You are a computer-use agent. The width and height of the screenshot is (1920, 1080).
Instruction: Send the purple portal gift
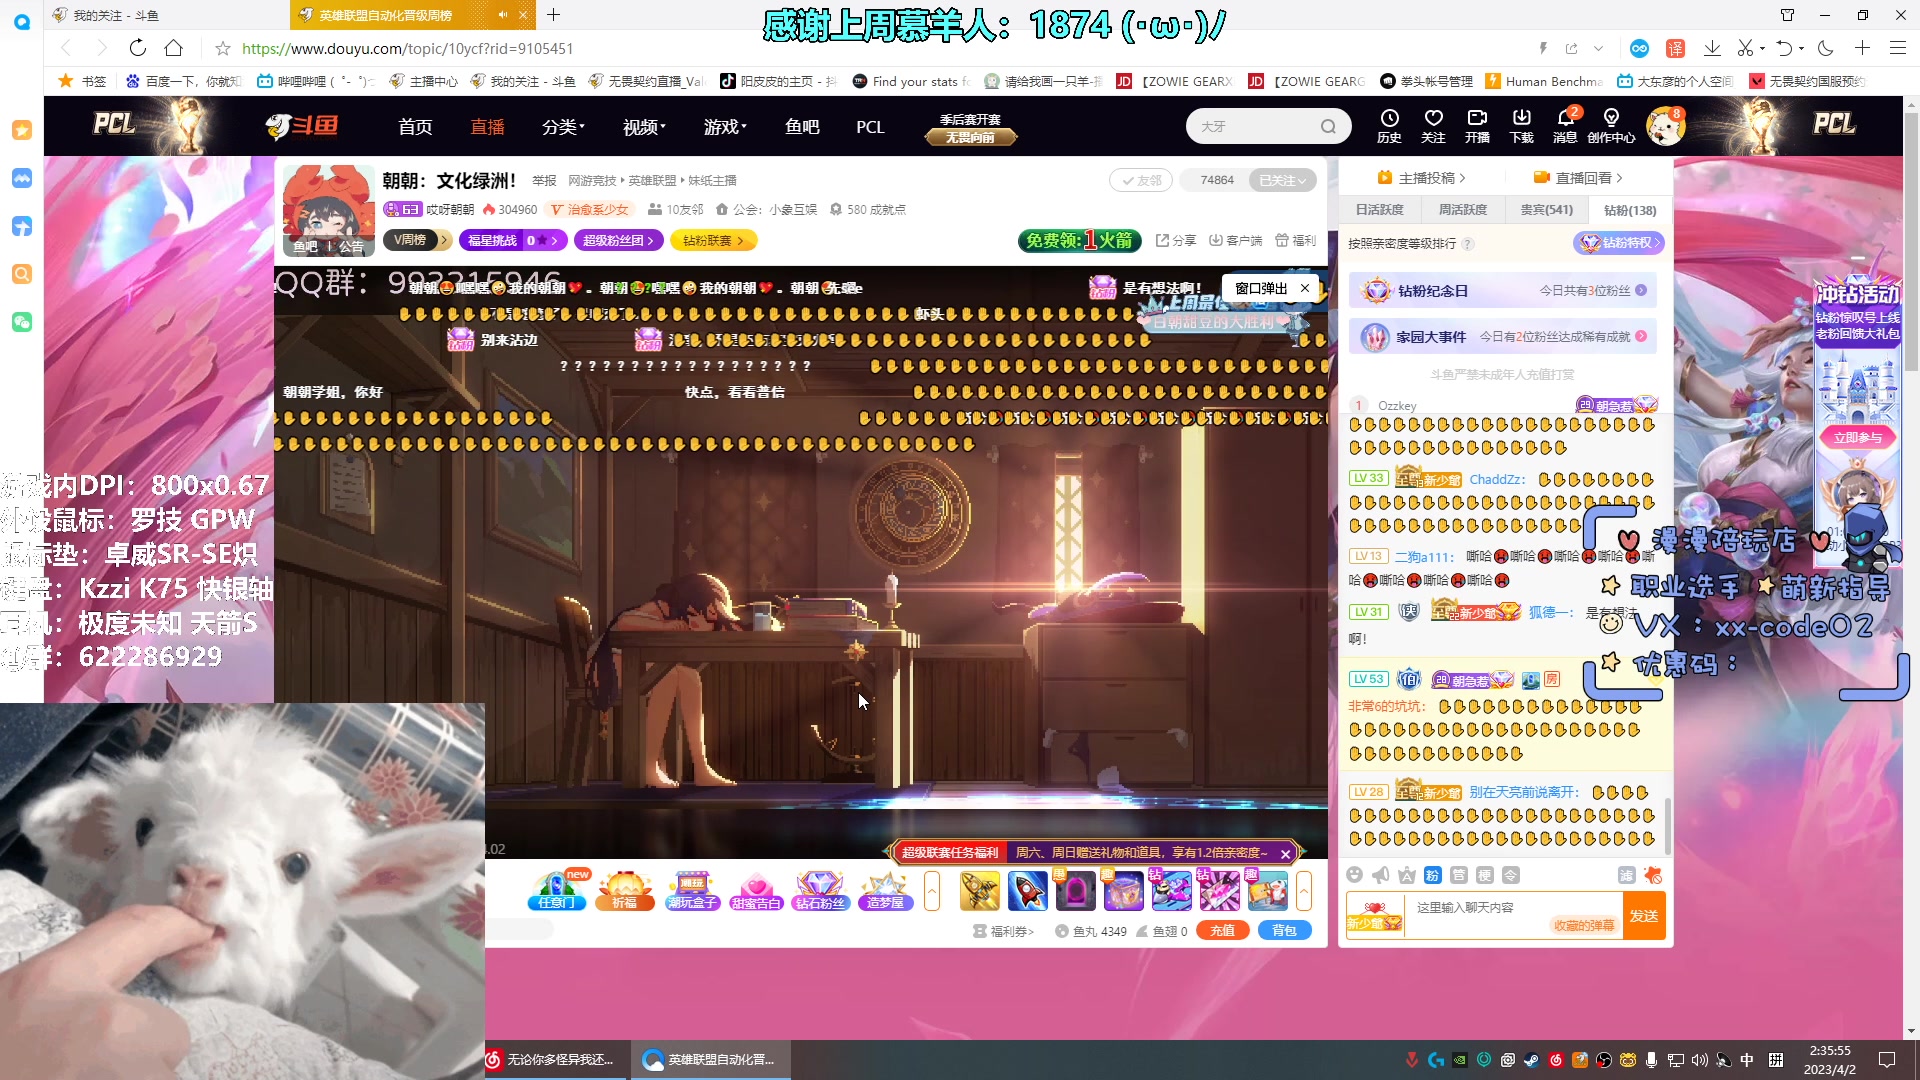(1075, 890)
